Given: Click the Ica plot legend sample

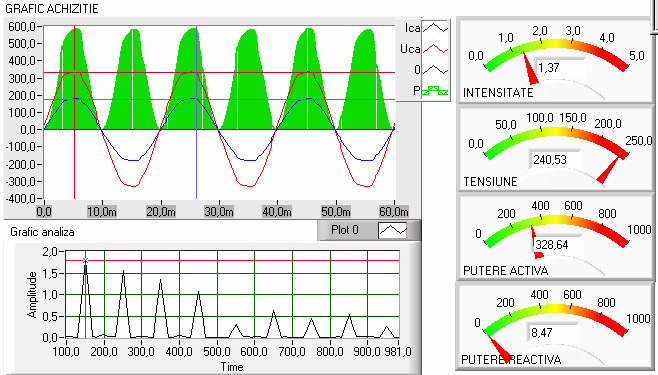Looking at the screenshot, I should pyautogui.click(x=435, y=28).
